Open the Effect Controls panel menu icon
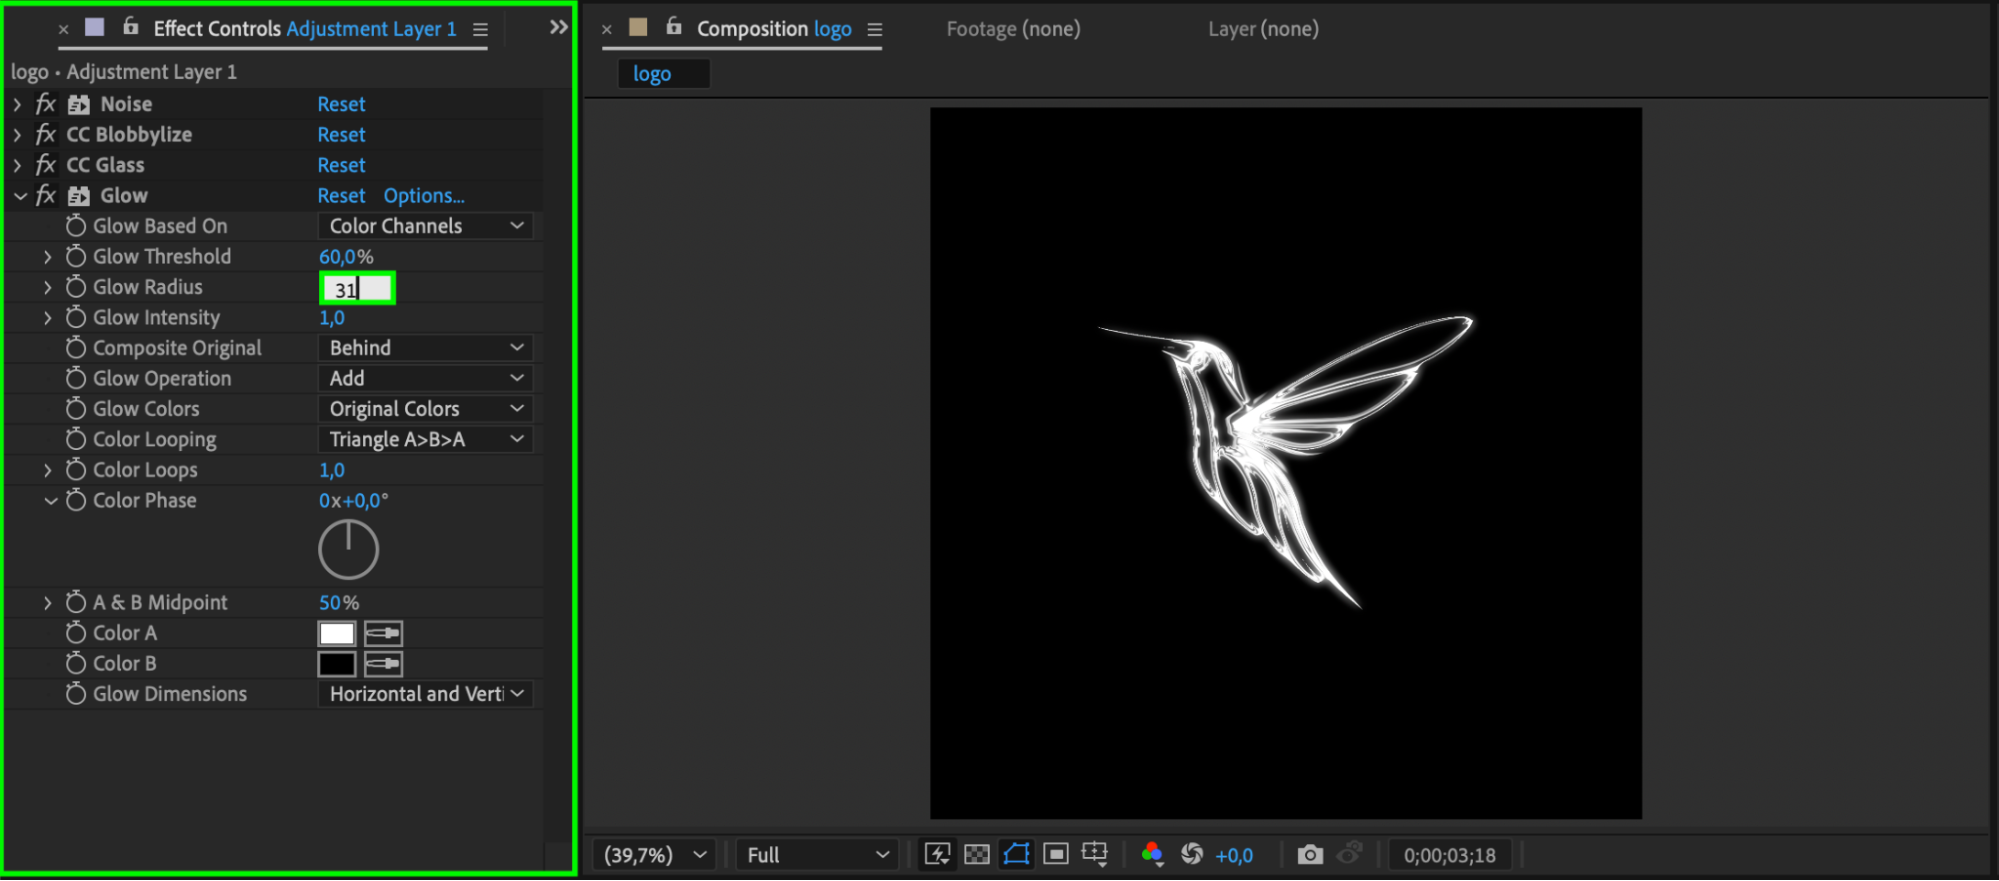 (x=481, y=30)
